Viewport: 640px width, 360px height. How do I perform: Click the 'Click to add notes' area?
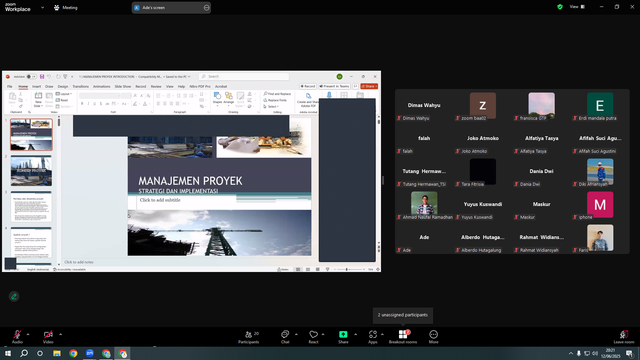point(79,262)
